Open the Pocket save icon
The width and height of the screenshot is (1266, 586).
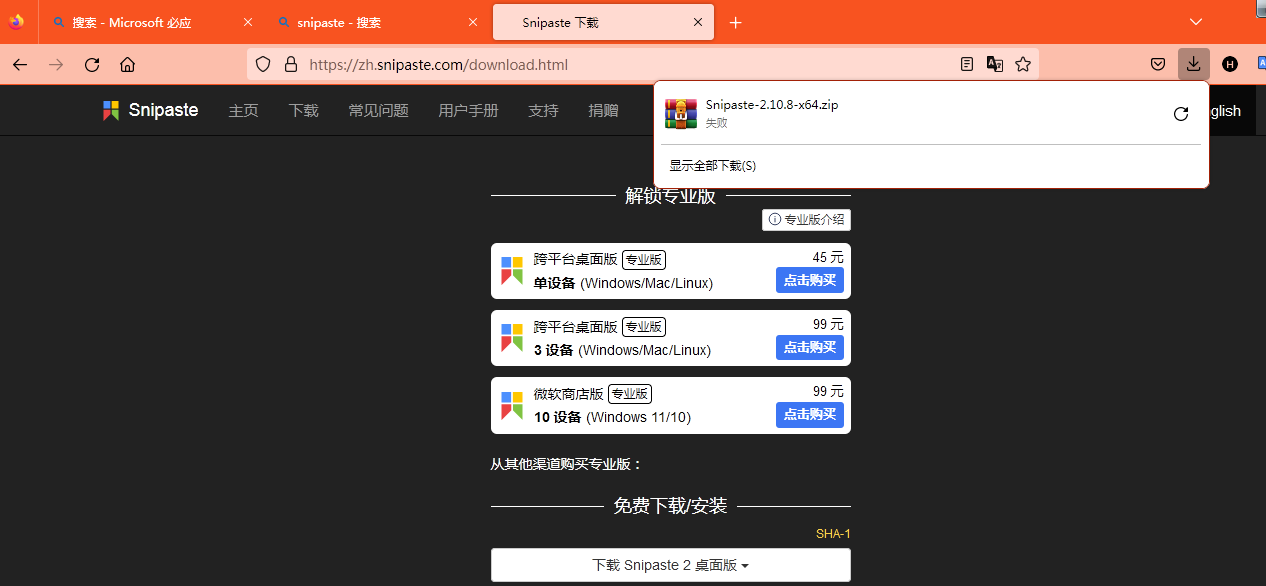coord(1158,65)
